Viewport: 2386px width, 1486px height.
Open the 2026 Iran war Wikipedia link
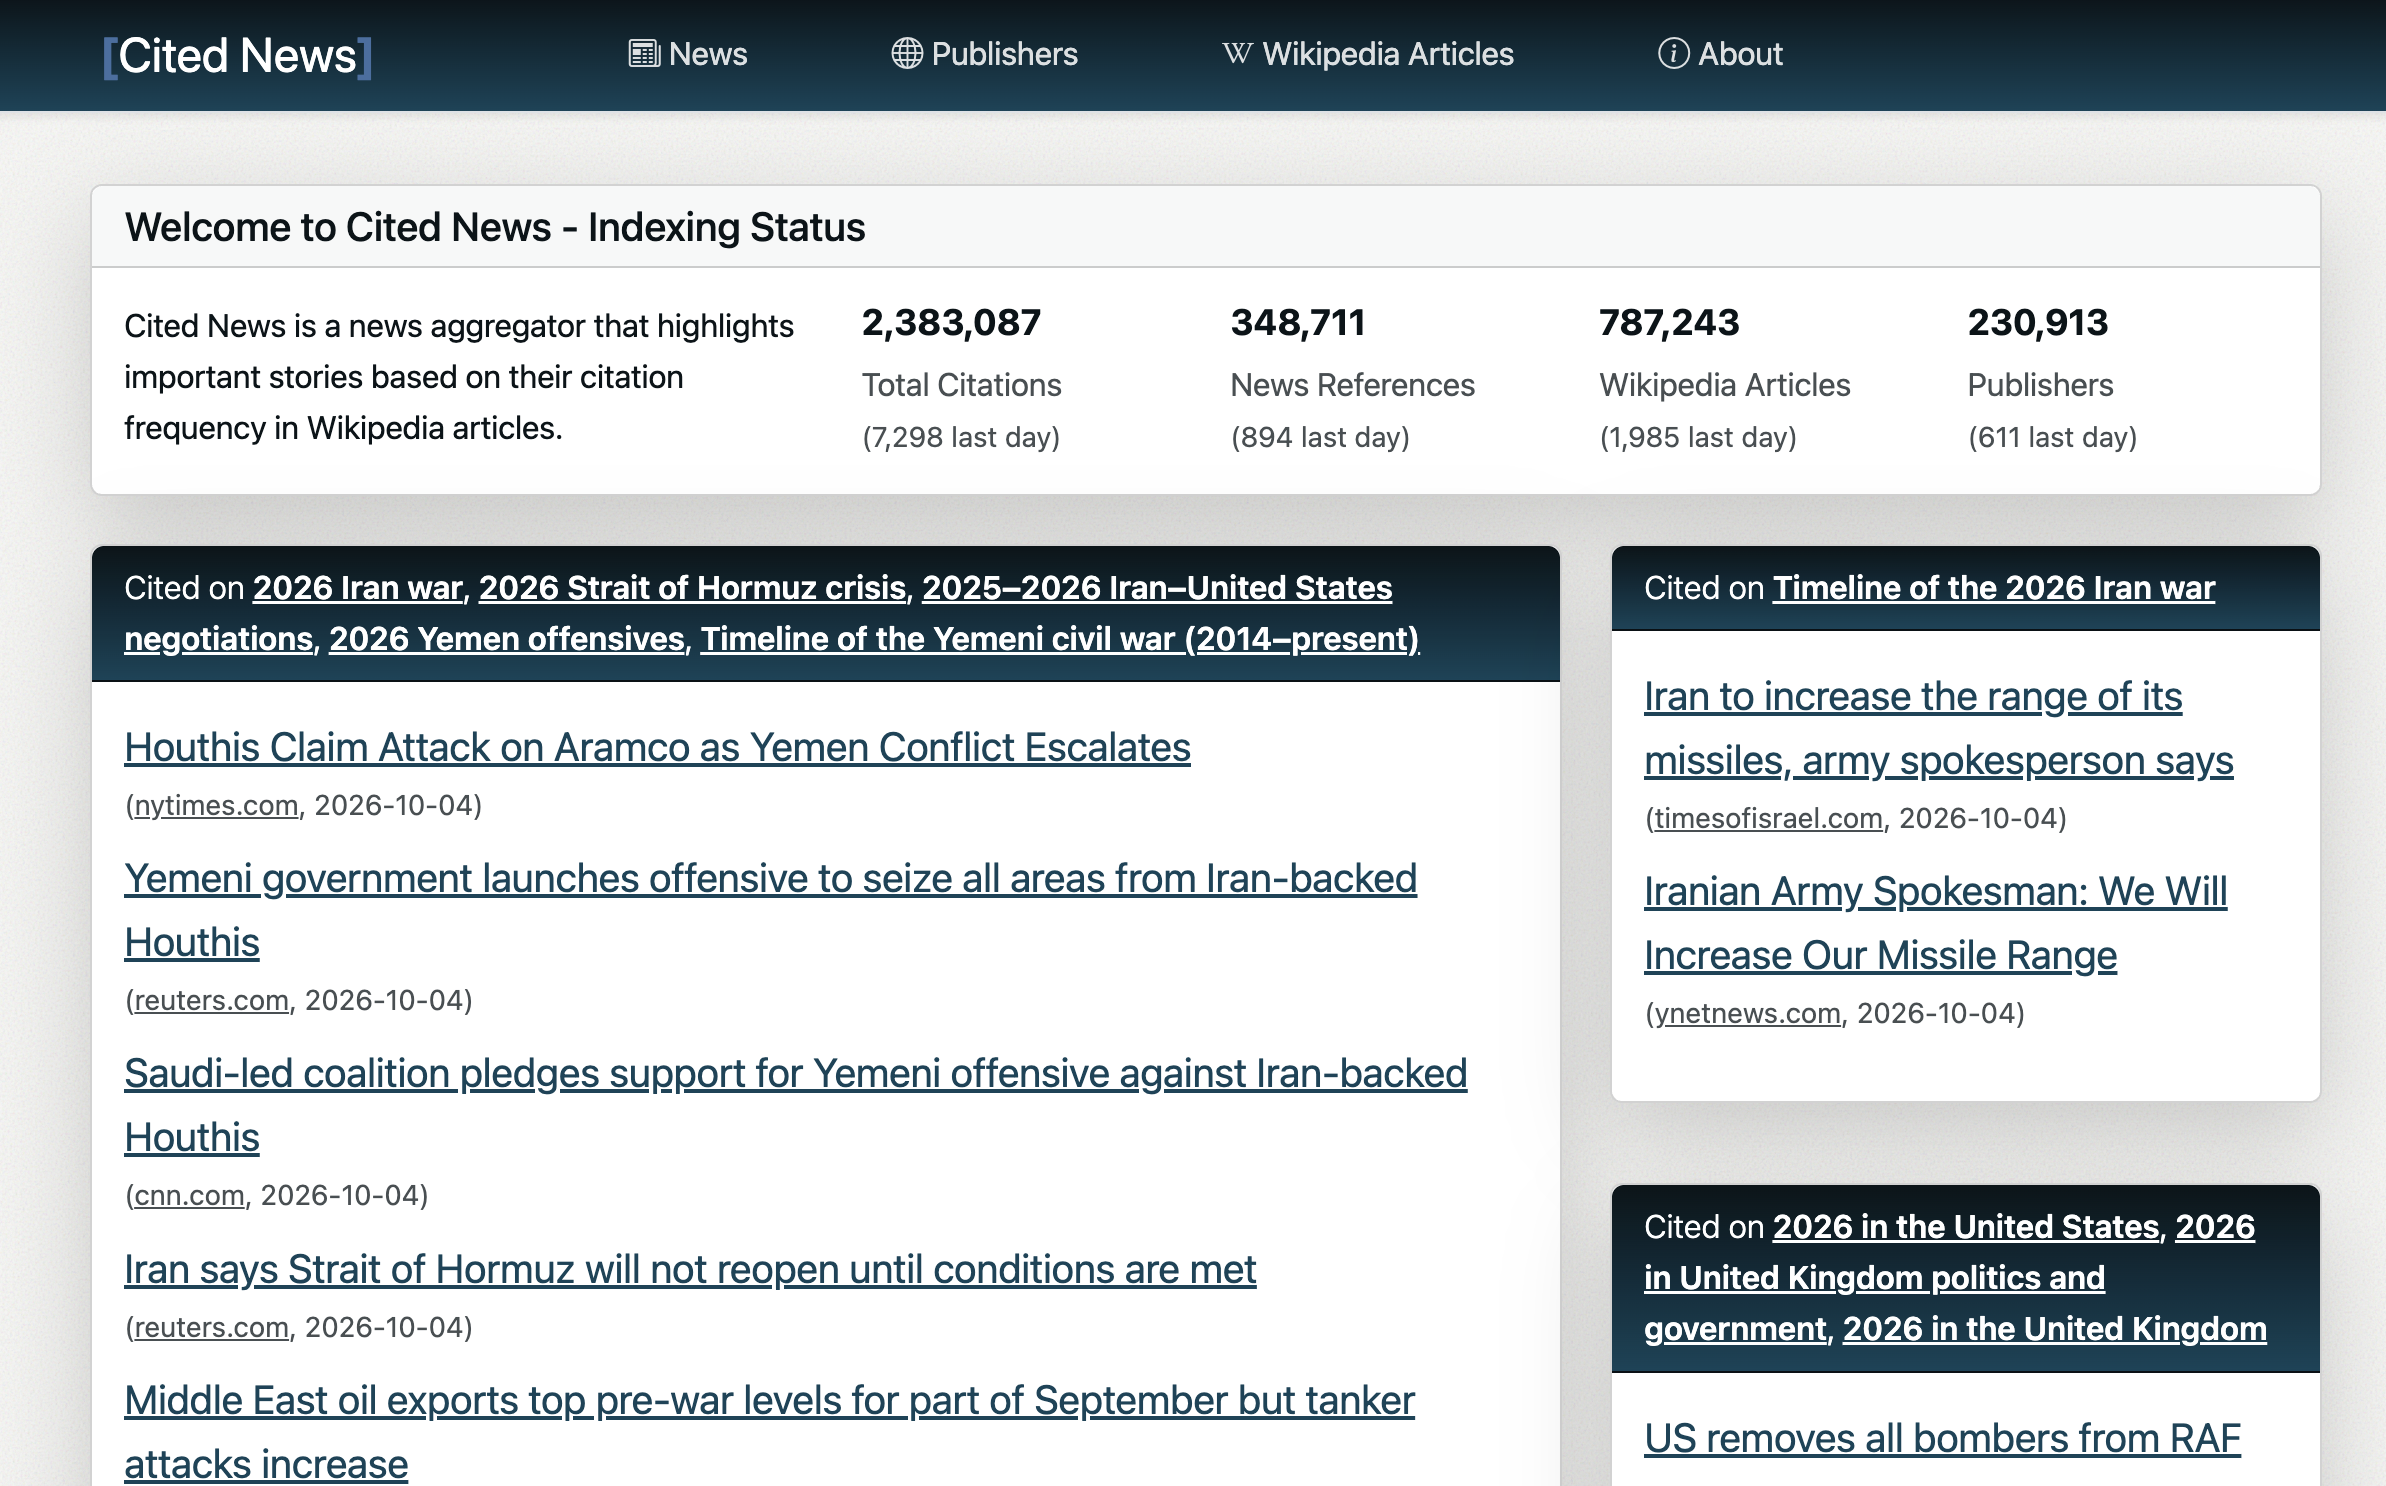(x=358, y=588)
